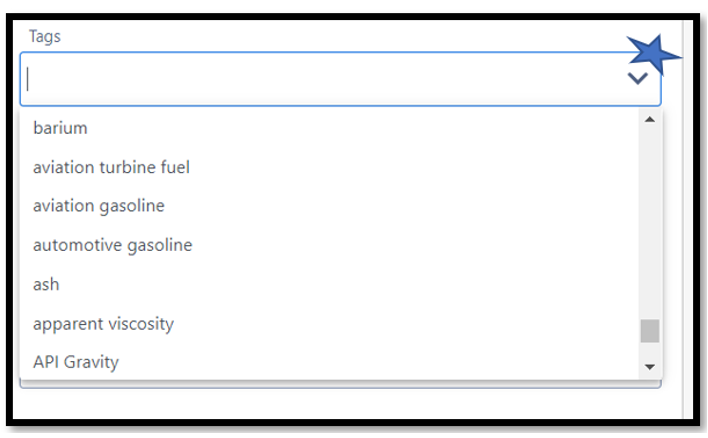Focus the Tags text input field
Image resolution: width=708 pixels, height=438 pixels.
[x=320, y=79]
